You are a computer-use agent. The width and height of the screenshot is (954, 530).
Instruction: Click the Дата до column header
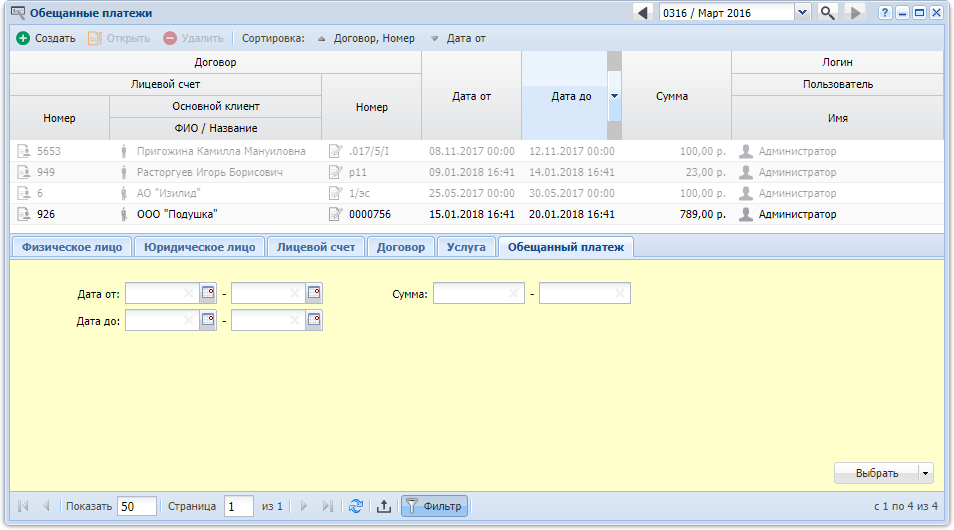(x=565, y=96)
